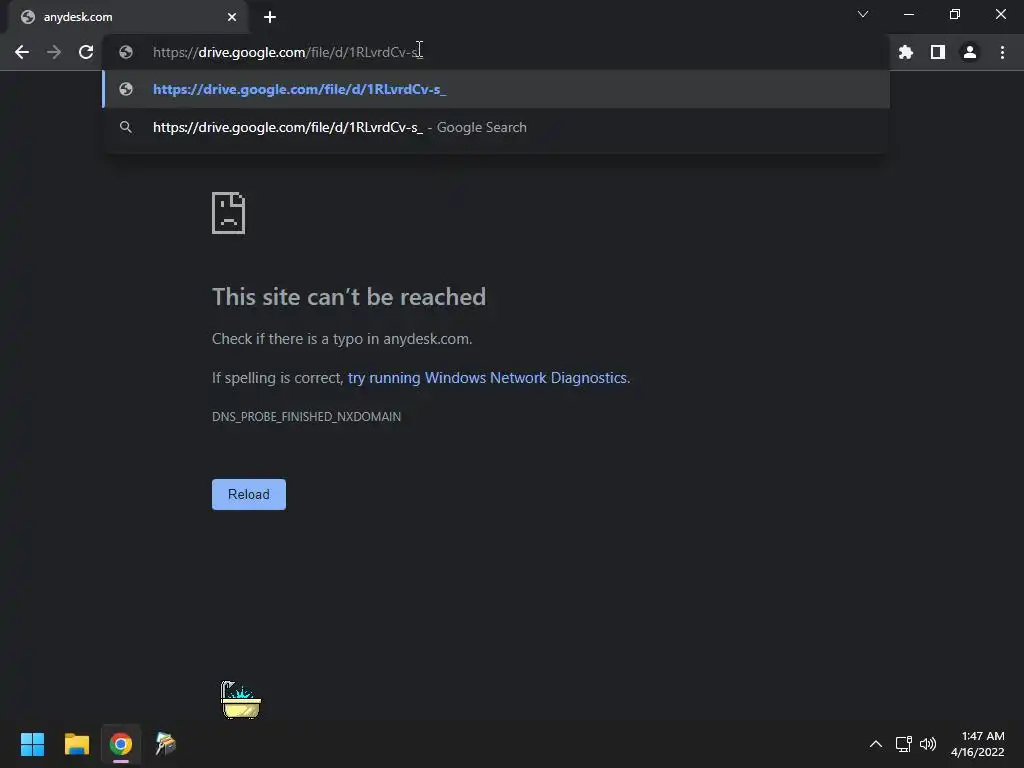This screenshot has width=1024, height=768.
Task: Choose the Google Search suggestion row
Action: (496, 127)
